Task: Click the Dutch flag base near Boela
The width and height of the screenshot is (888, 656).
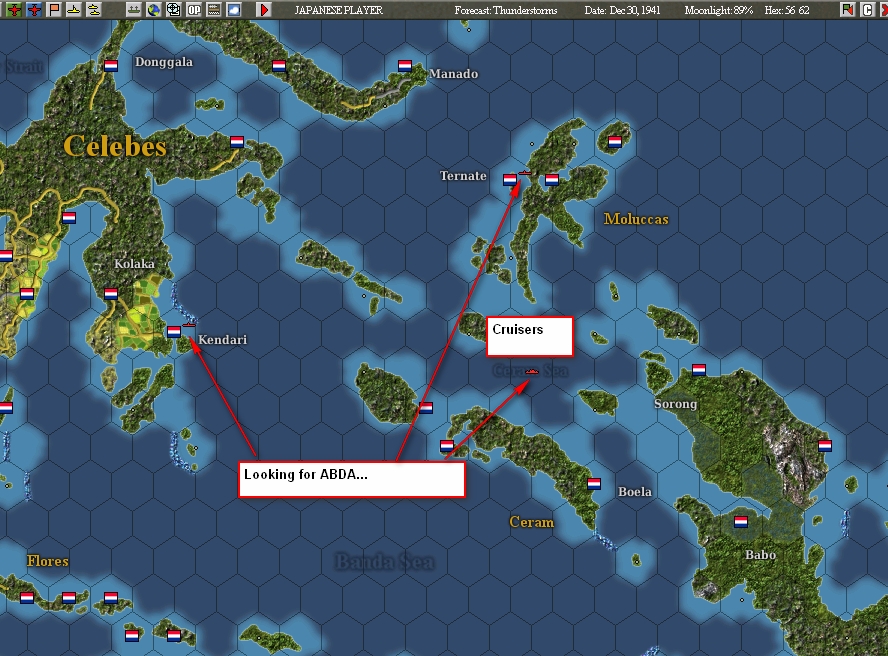Action: click(594, 483)
